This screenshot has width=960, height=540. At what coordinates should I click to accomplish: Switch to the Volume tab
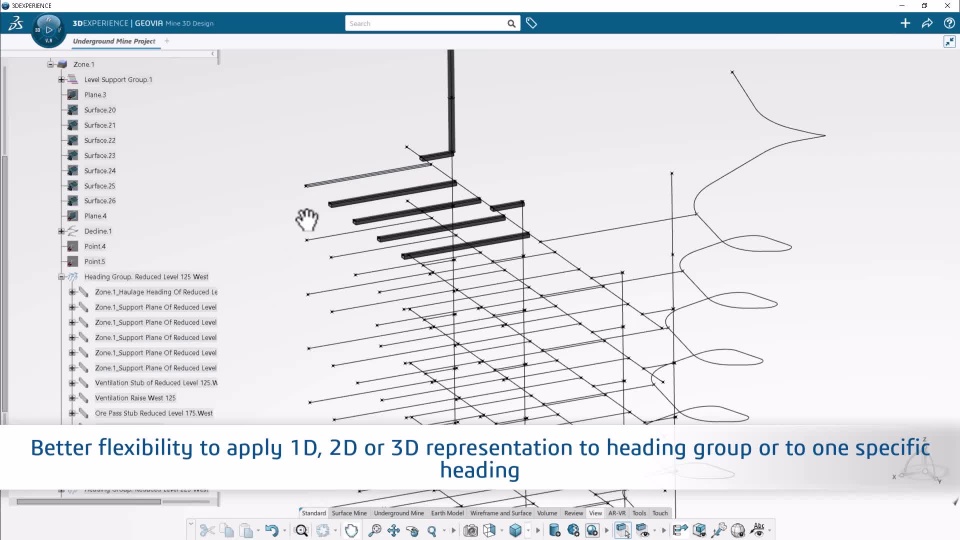[547, 513]
